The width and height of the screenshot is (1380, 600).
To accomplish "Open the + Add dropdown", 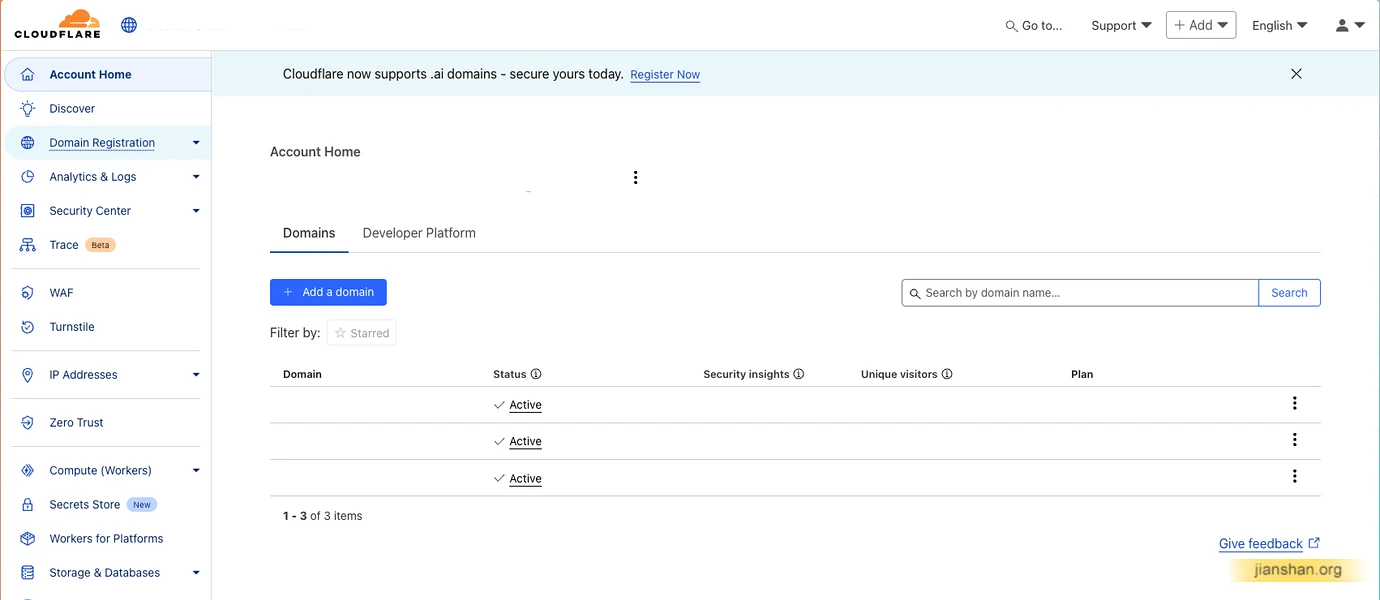I will (1201, 25).
